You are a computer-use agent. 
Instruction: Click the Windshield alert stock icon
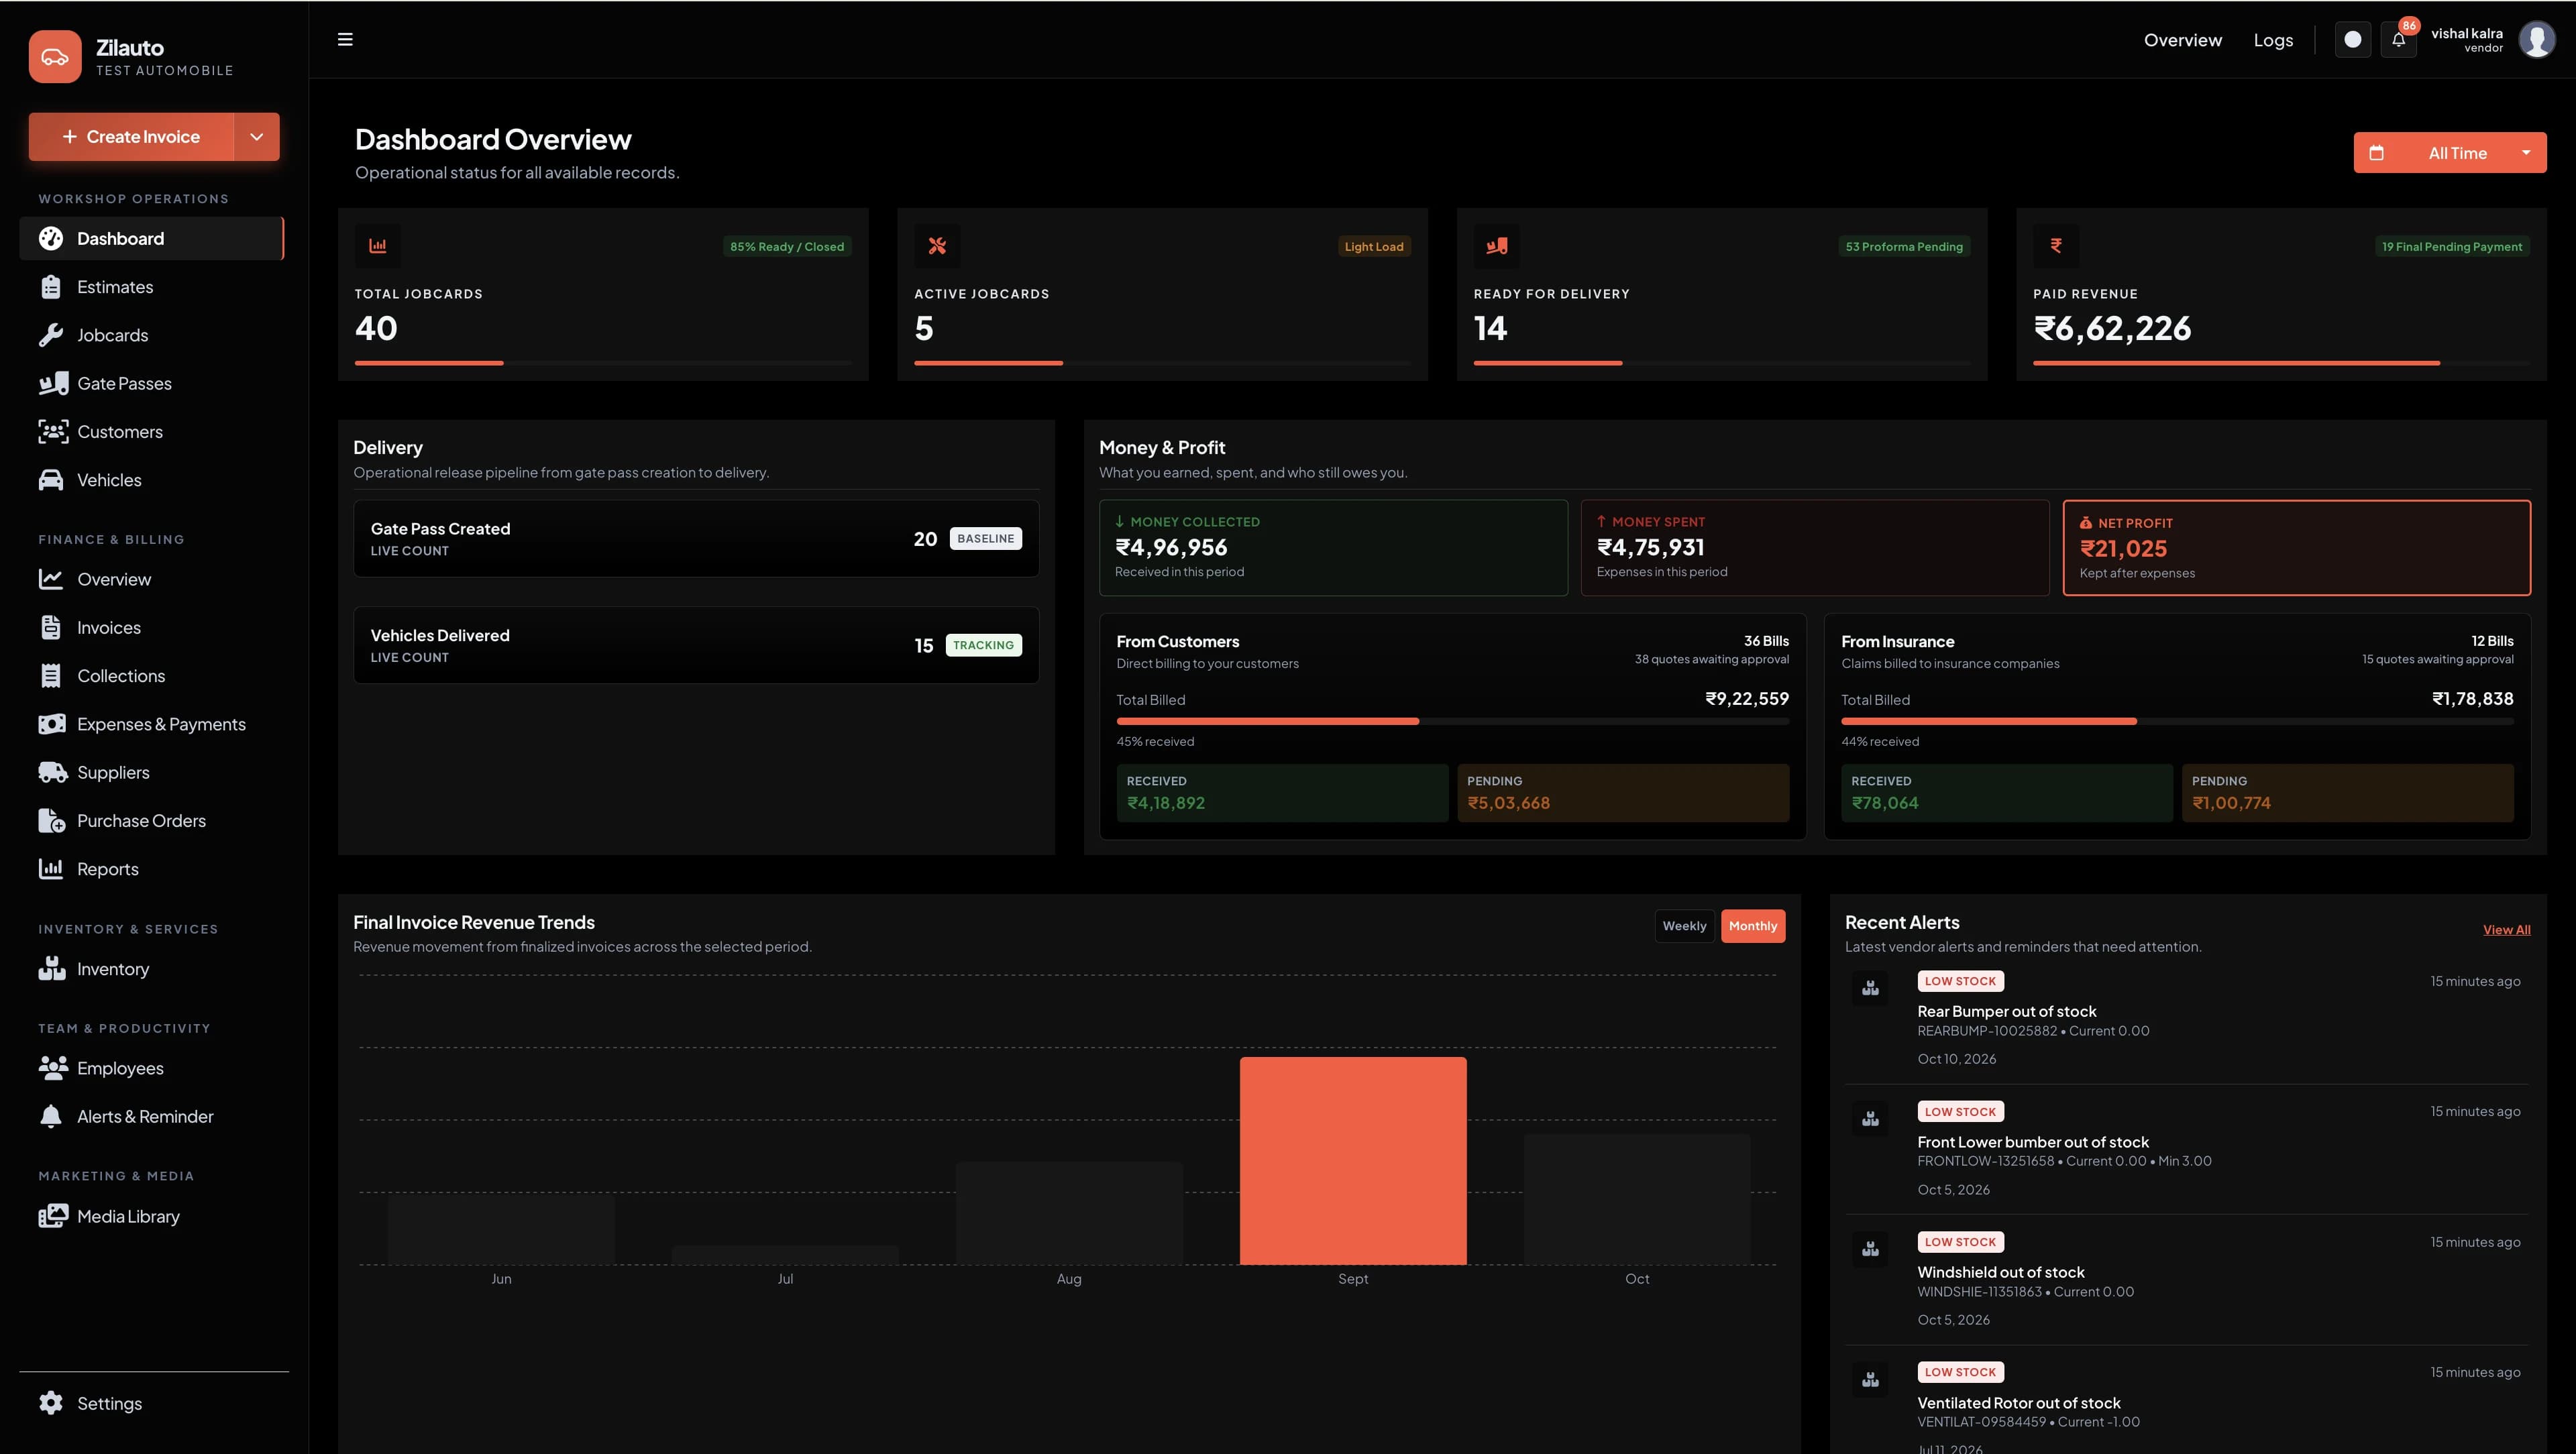1870,1250
